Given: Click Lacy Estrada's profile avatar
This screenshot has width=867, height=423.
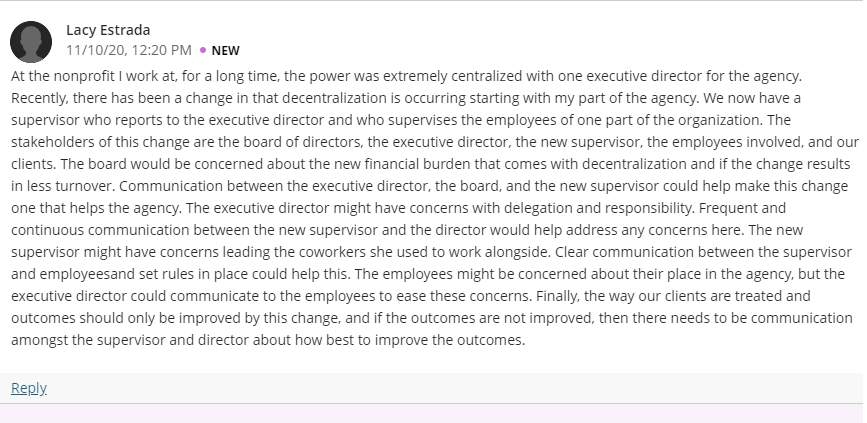Looking at the screenshot, I should click(31, 42).
